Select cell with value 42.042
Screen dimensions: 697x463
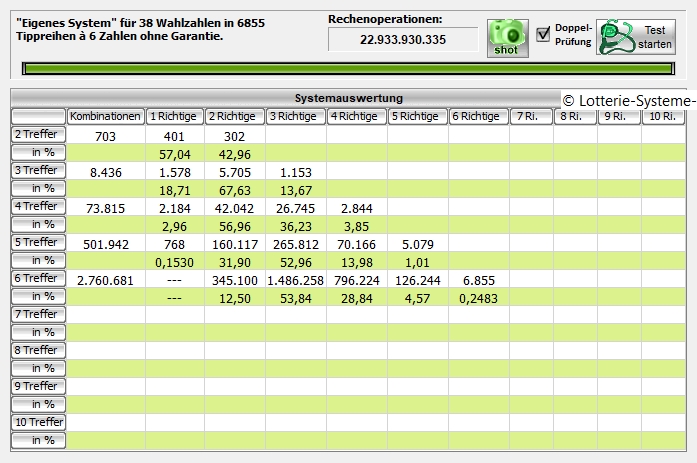coord(234,208)
